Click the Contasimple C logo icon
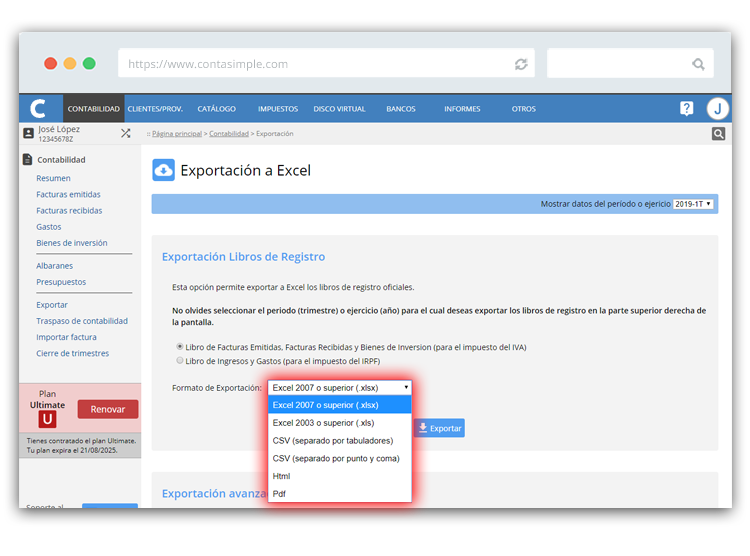Screen dimensions: 750x556 point(38,109)
